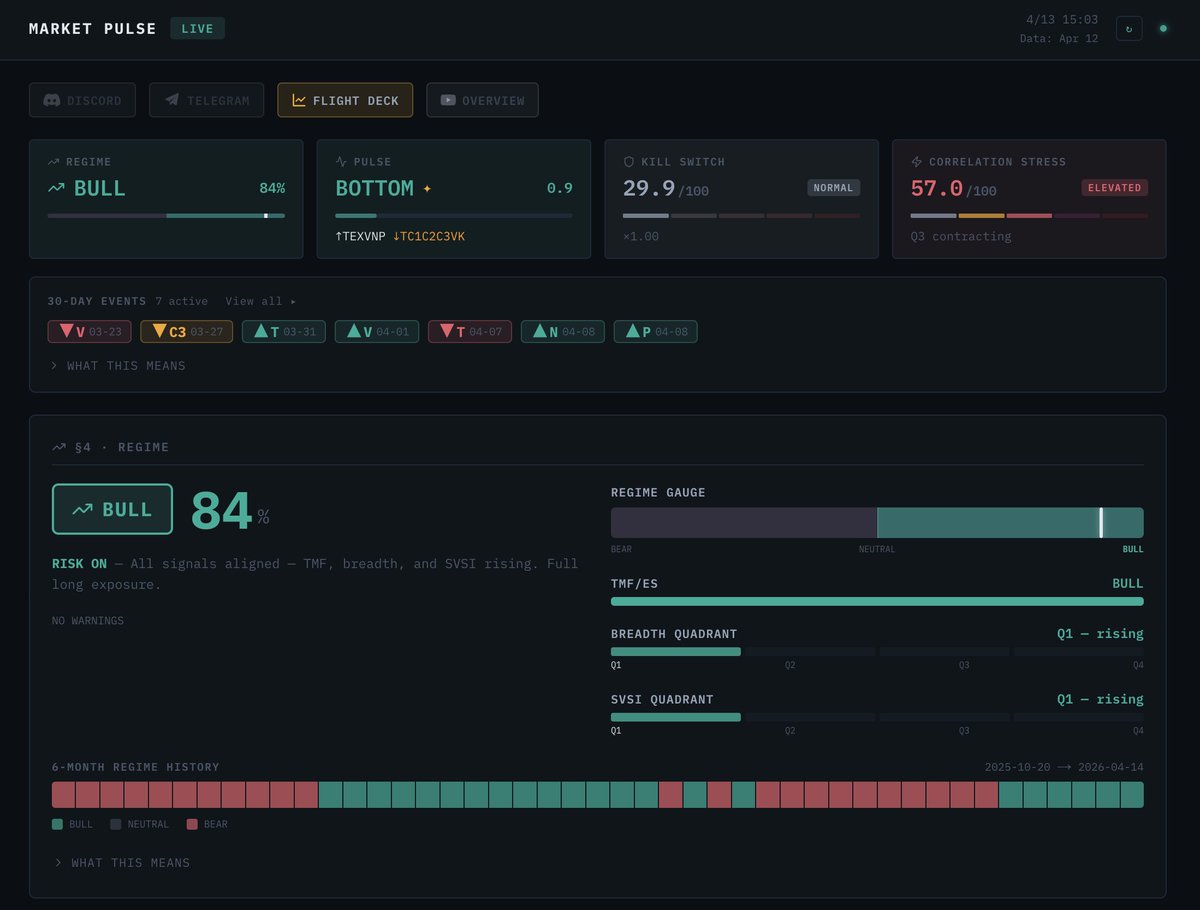Open the View all events link
The height and width of the screenshot is (910, 1200).
point(260,301)
